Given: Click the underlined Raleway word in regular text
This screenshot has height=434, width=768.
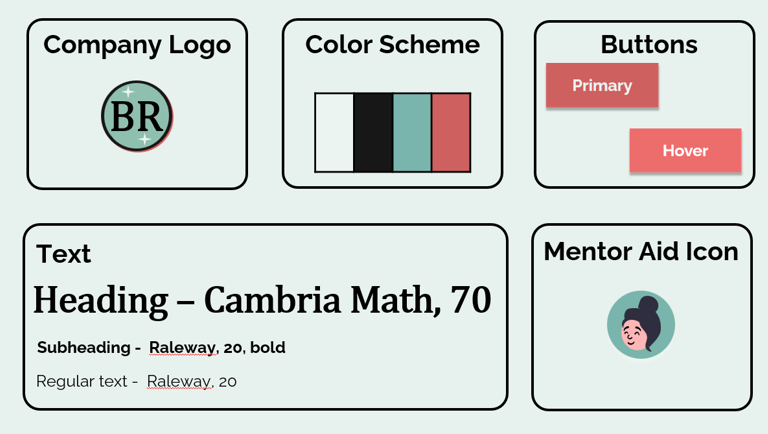Looking at the screenshot, I should point(179,382).
